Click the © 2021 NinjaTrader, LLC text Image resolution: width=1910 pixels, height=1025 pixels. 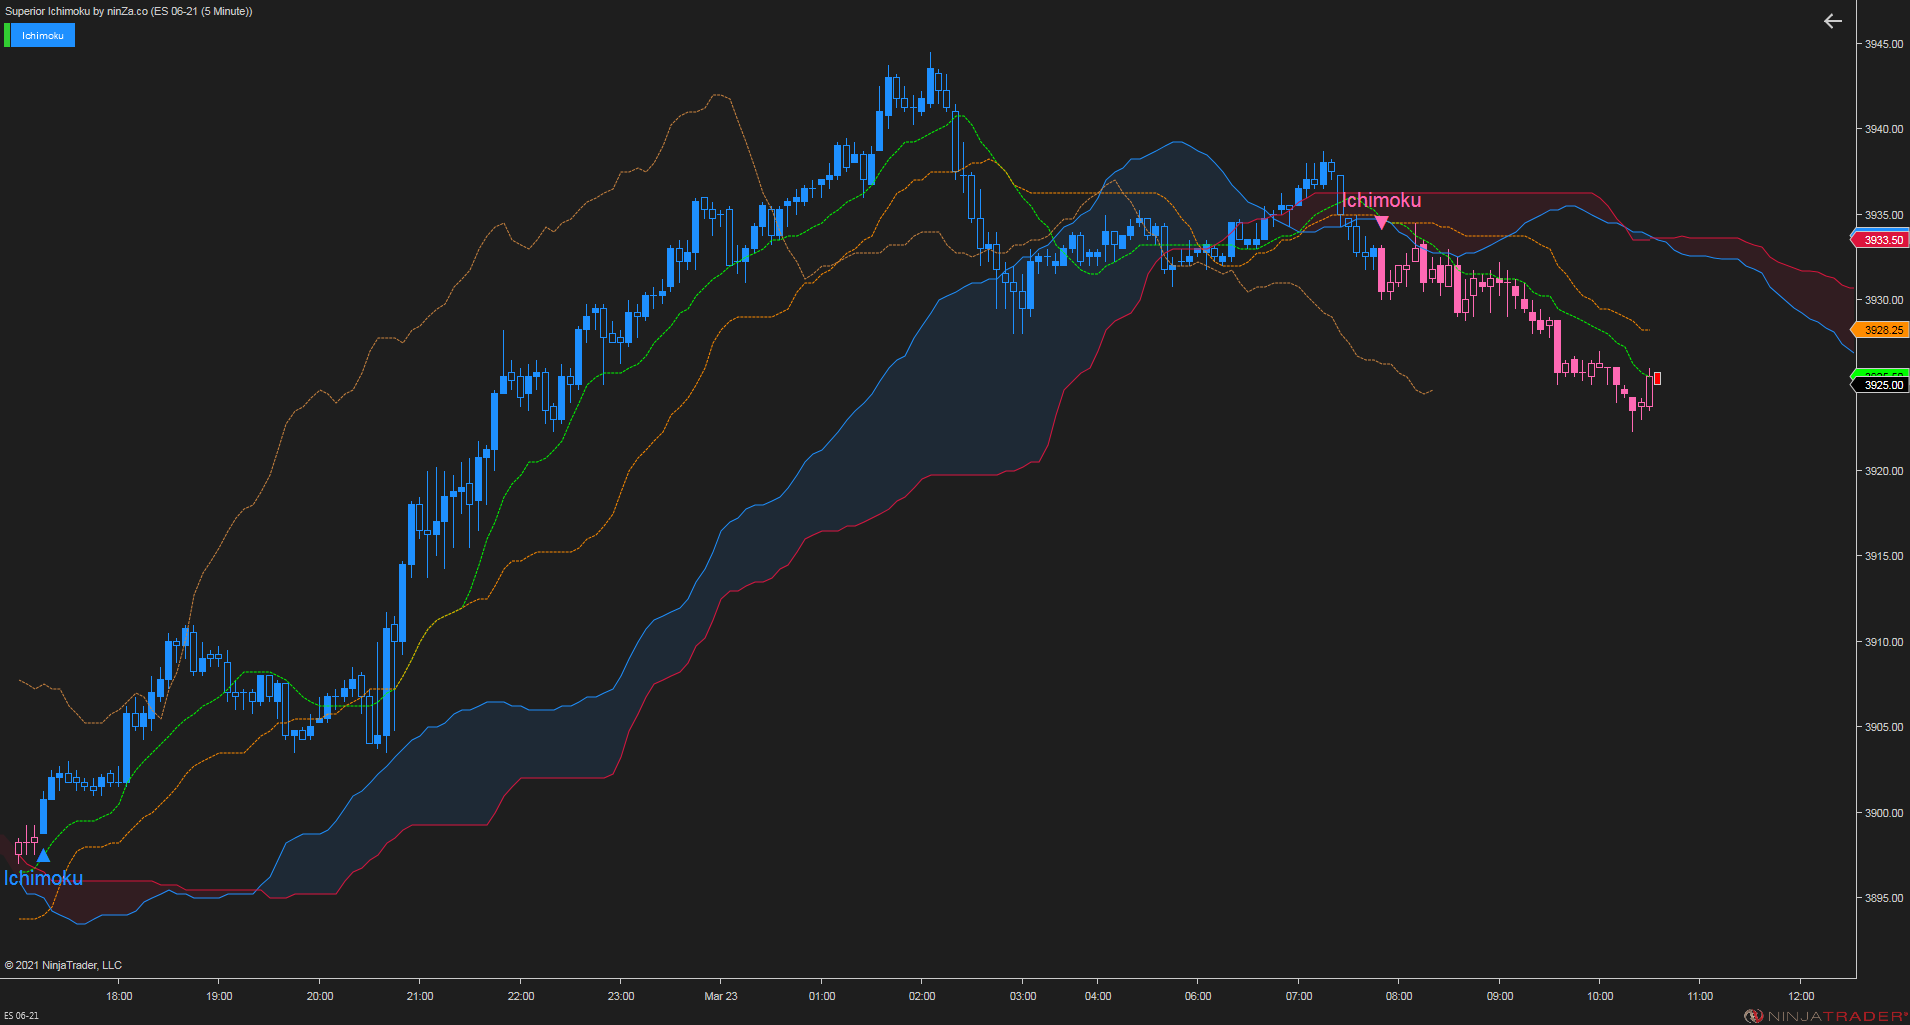63,964
